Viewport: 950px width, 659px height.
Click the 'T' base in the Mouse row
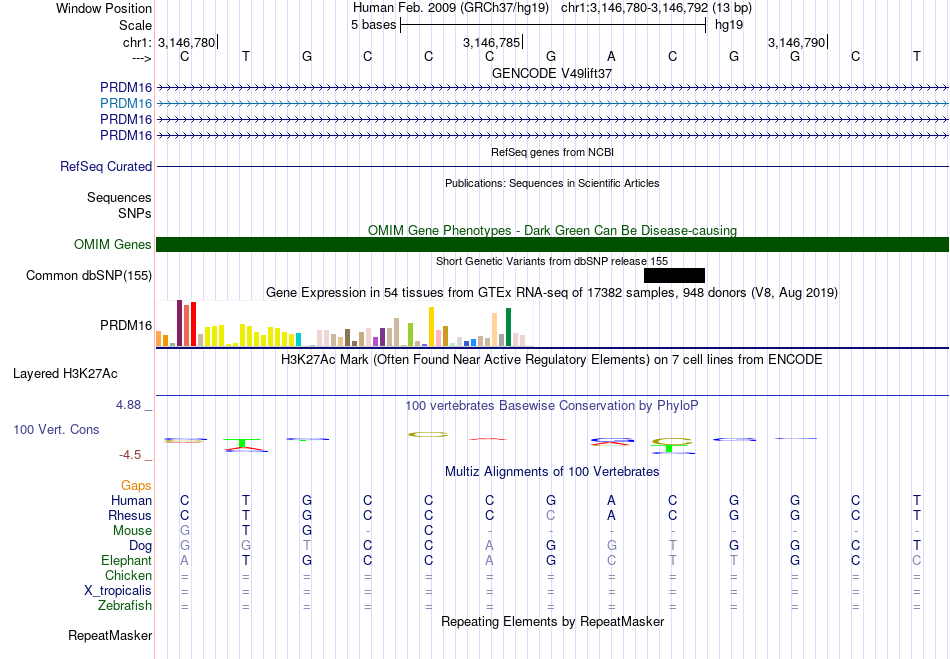245,531
